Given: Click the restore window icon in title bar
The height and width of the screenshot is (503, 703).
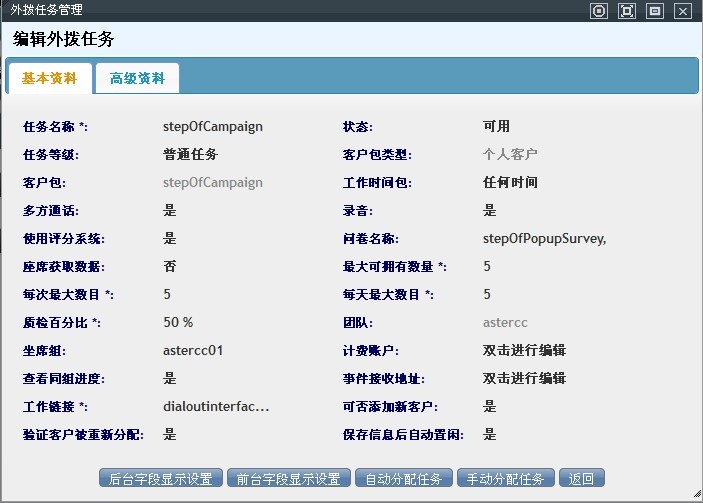Looking at the screenshot, I should (655, 11).
